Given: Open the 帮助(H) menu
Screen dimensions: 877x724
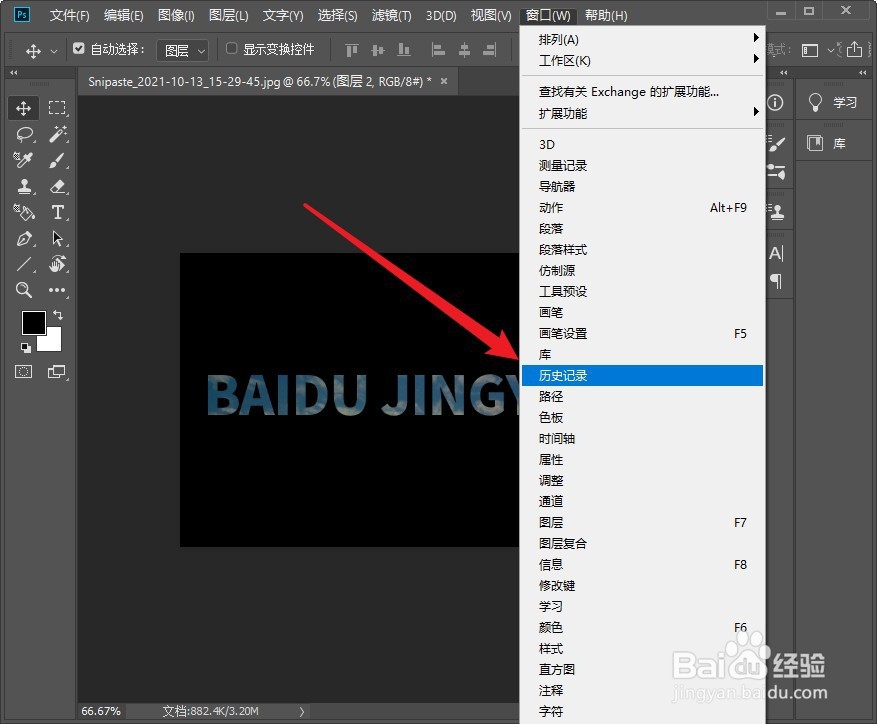Looking at the screenshot, I should [x=606, y=15].
